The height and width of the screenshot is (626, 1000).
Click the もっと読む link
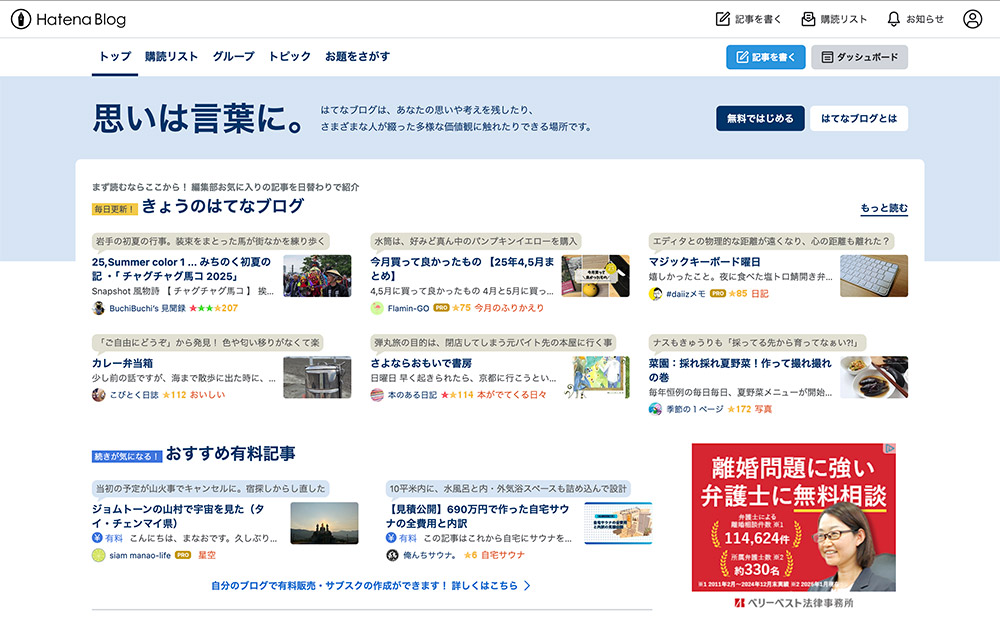(884, 208)
